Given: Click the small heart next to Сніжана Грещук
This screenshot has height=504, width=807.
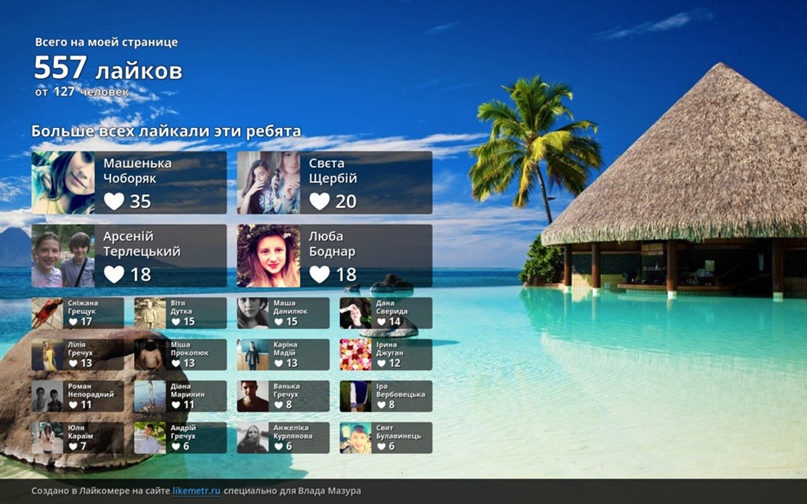Looking at the screenshot, I should pyautogui.click(x=73, y=322).
